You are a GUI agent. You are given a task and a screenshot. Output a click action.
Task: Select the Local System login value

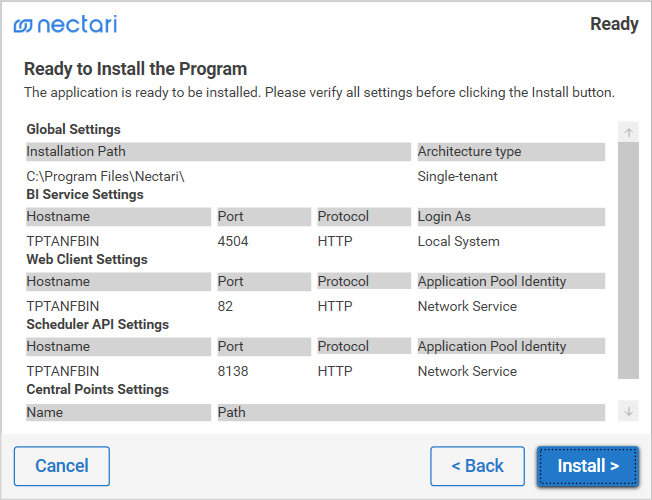click(458, 241)
